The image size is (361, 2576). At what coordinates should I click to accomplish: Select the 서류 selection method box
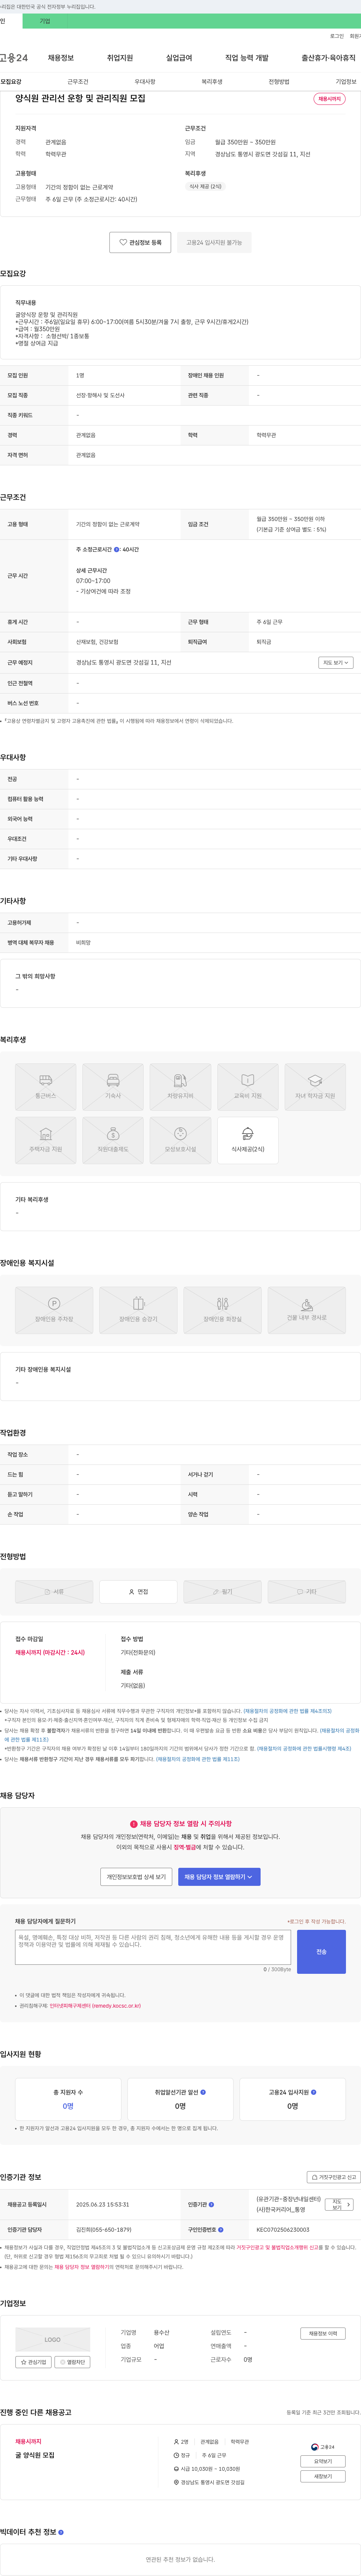click(x=54, y=1591)
